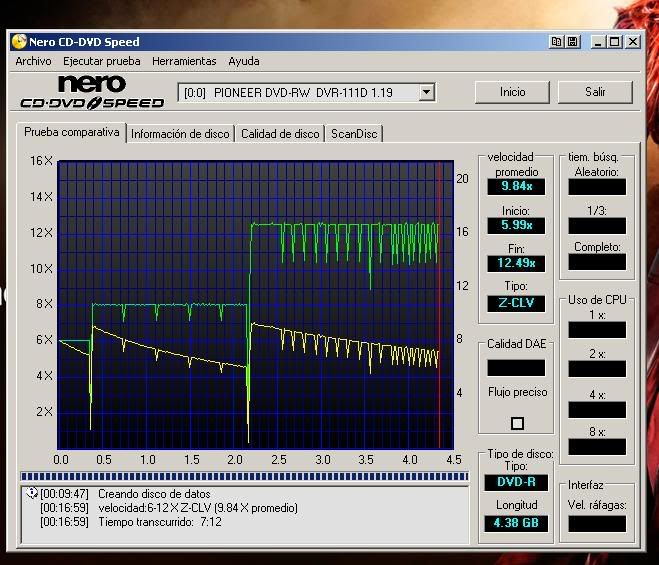
Task: Click log line 'Creando disco de datos'
Action: pos(154,494)
